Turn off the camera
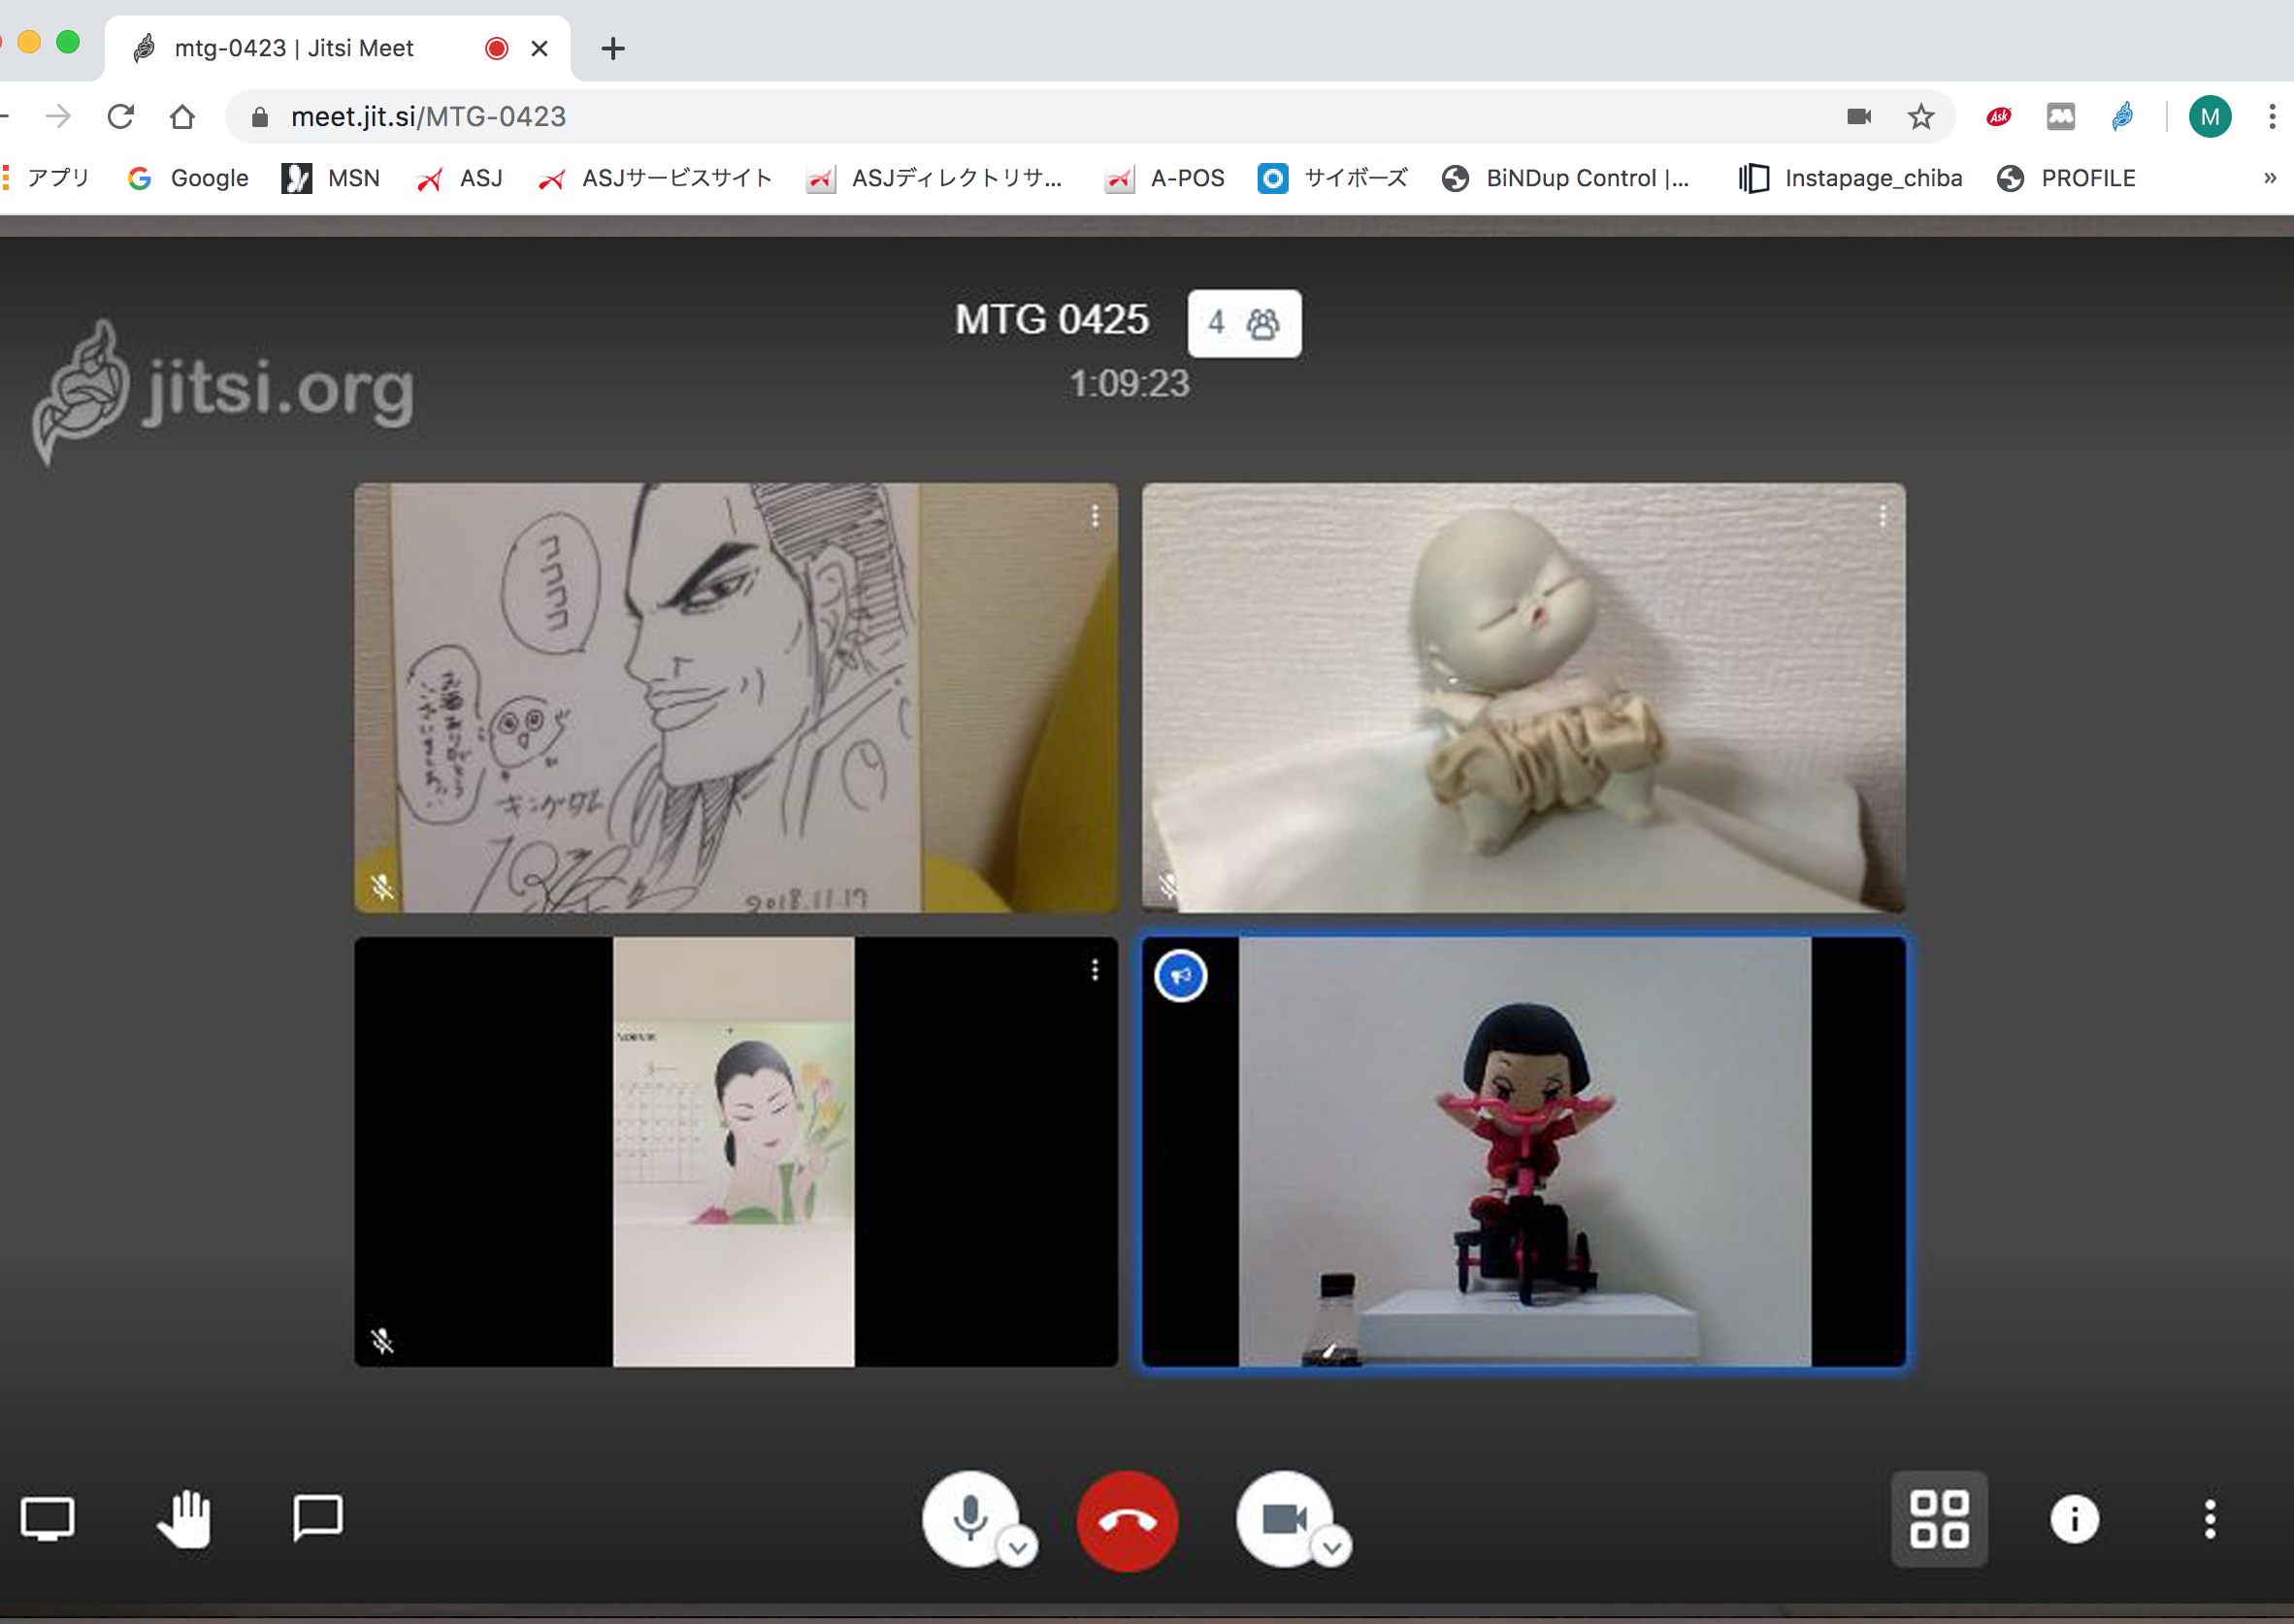2294x1624 pixels. coord(1284,1518)
